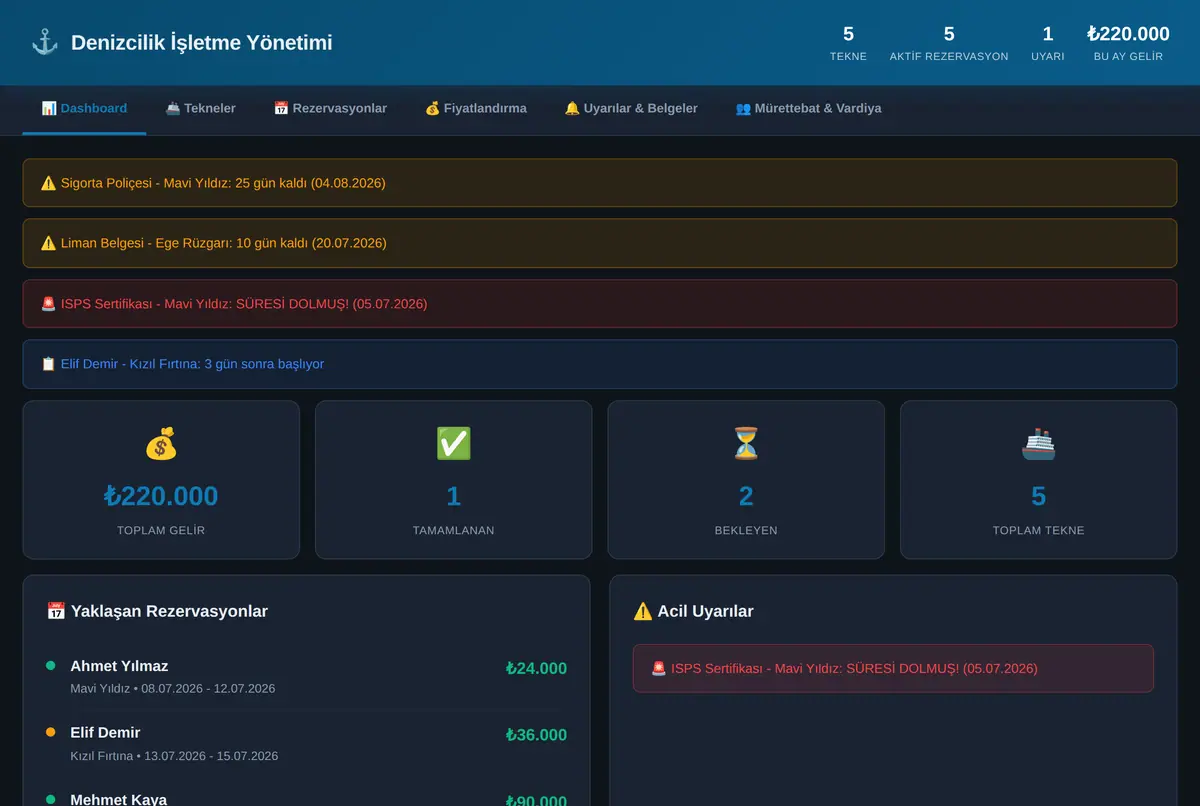This screenshot has height=806, width=1200.
Task: Click the money bag icon above Toplam Gelir
Action: [161, 444]
